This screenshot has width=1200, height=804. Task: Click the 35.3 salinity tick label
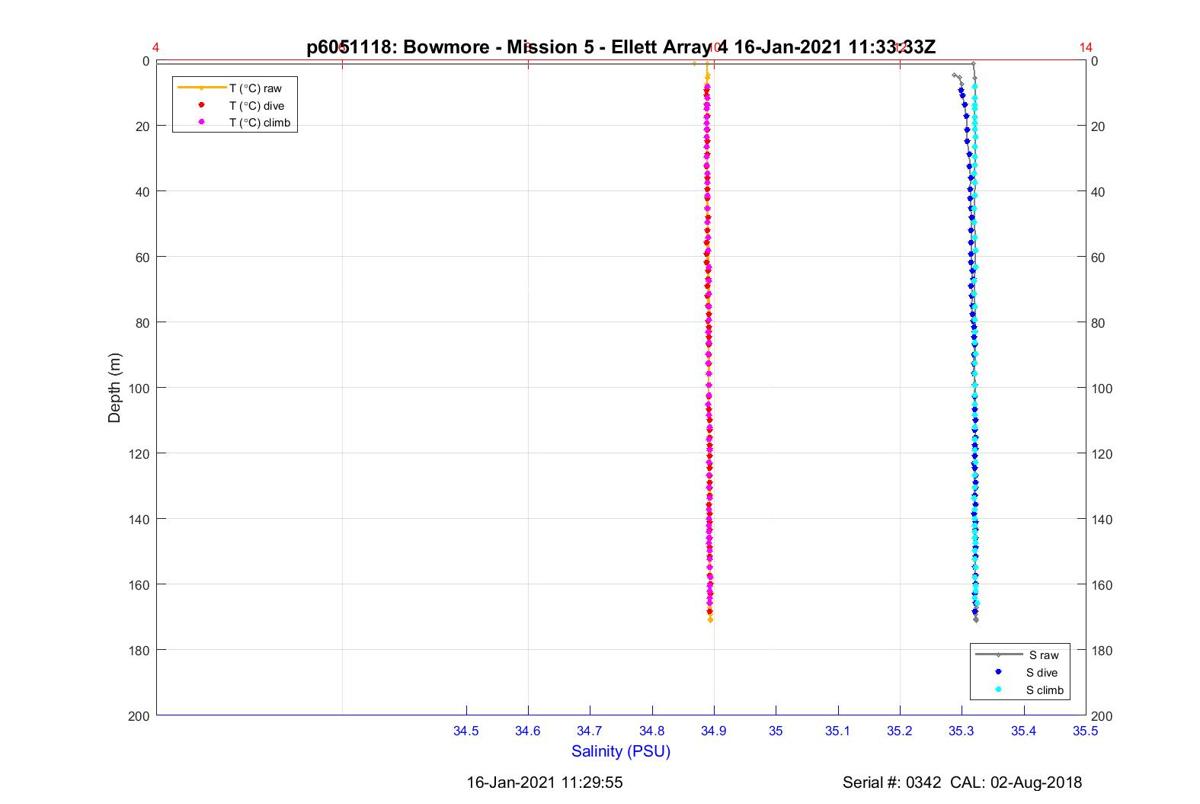tap(962, 732)
